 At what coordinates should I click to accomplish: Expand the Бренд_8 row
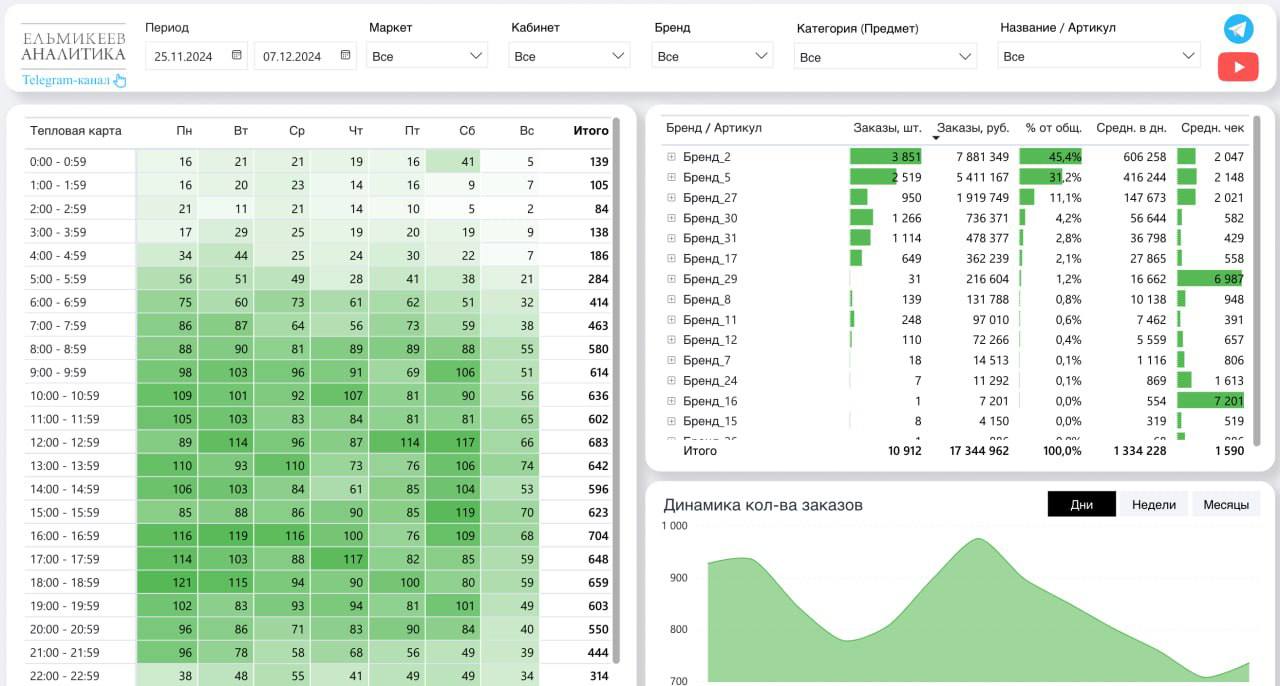[x=672, y=299]
